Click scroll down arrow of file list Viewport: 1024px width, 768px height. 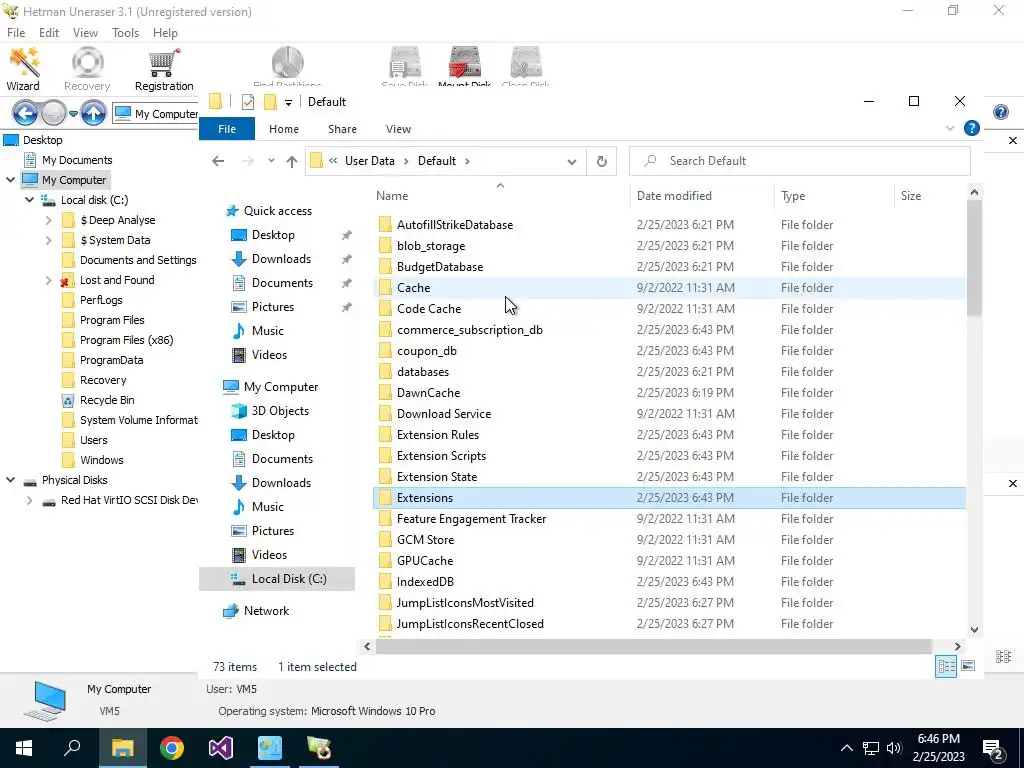974,630
